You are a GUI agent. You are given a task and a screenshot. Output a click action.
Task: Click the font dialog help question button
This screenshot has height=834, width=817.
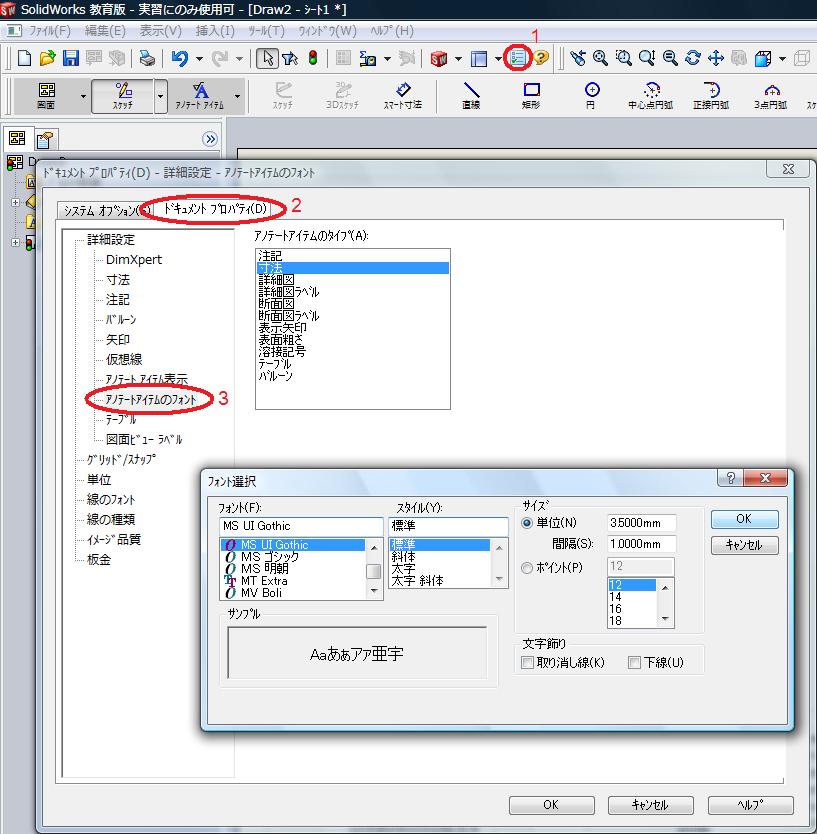[730, 478]
